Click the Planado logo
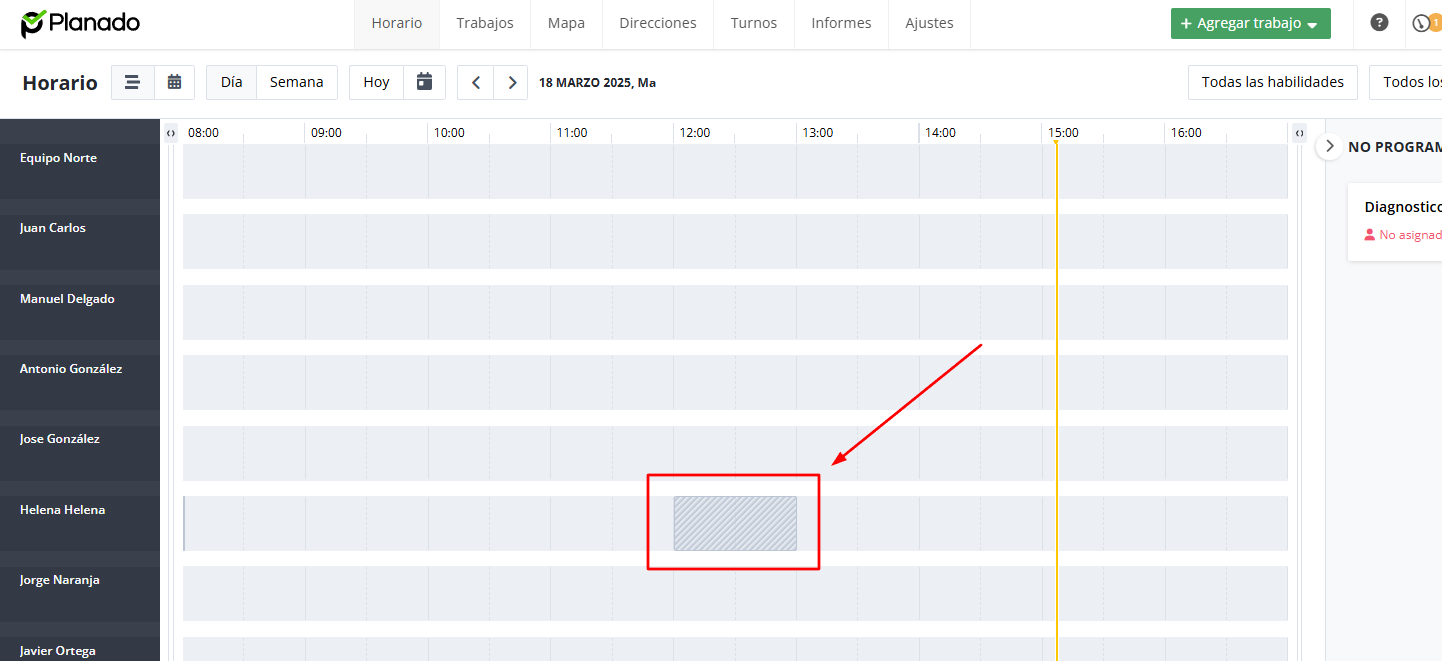Image resolution: width=1442 pixels, height=661 pixels. 80,23
